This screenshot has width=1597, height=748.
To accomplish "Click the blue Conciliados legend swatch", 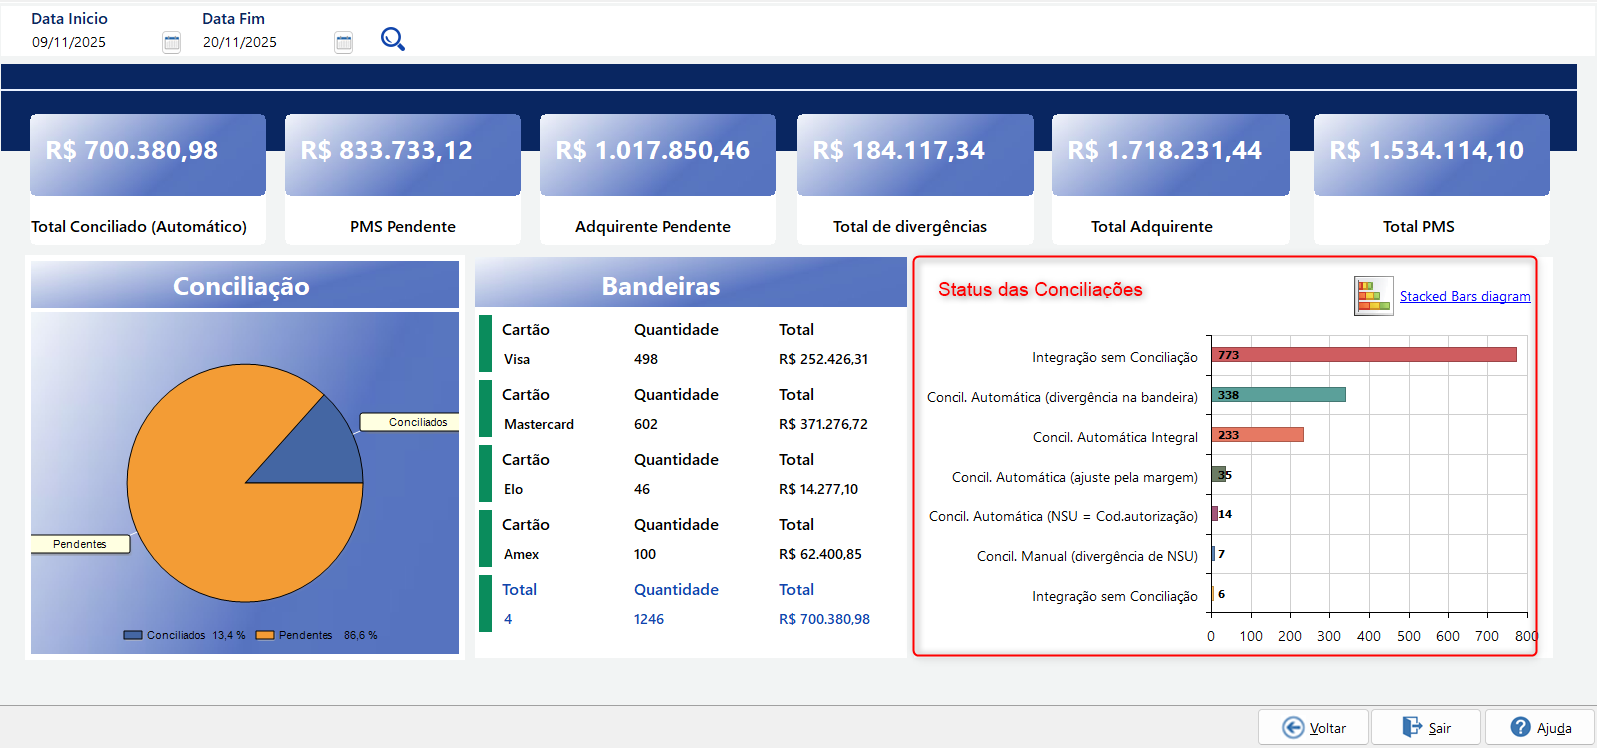I will [133, 635].
